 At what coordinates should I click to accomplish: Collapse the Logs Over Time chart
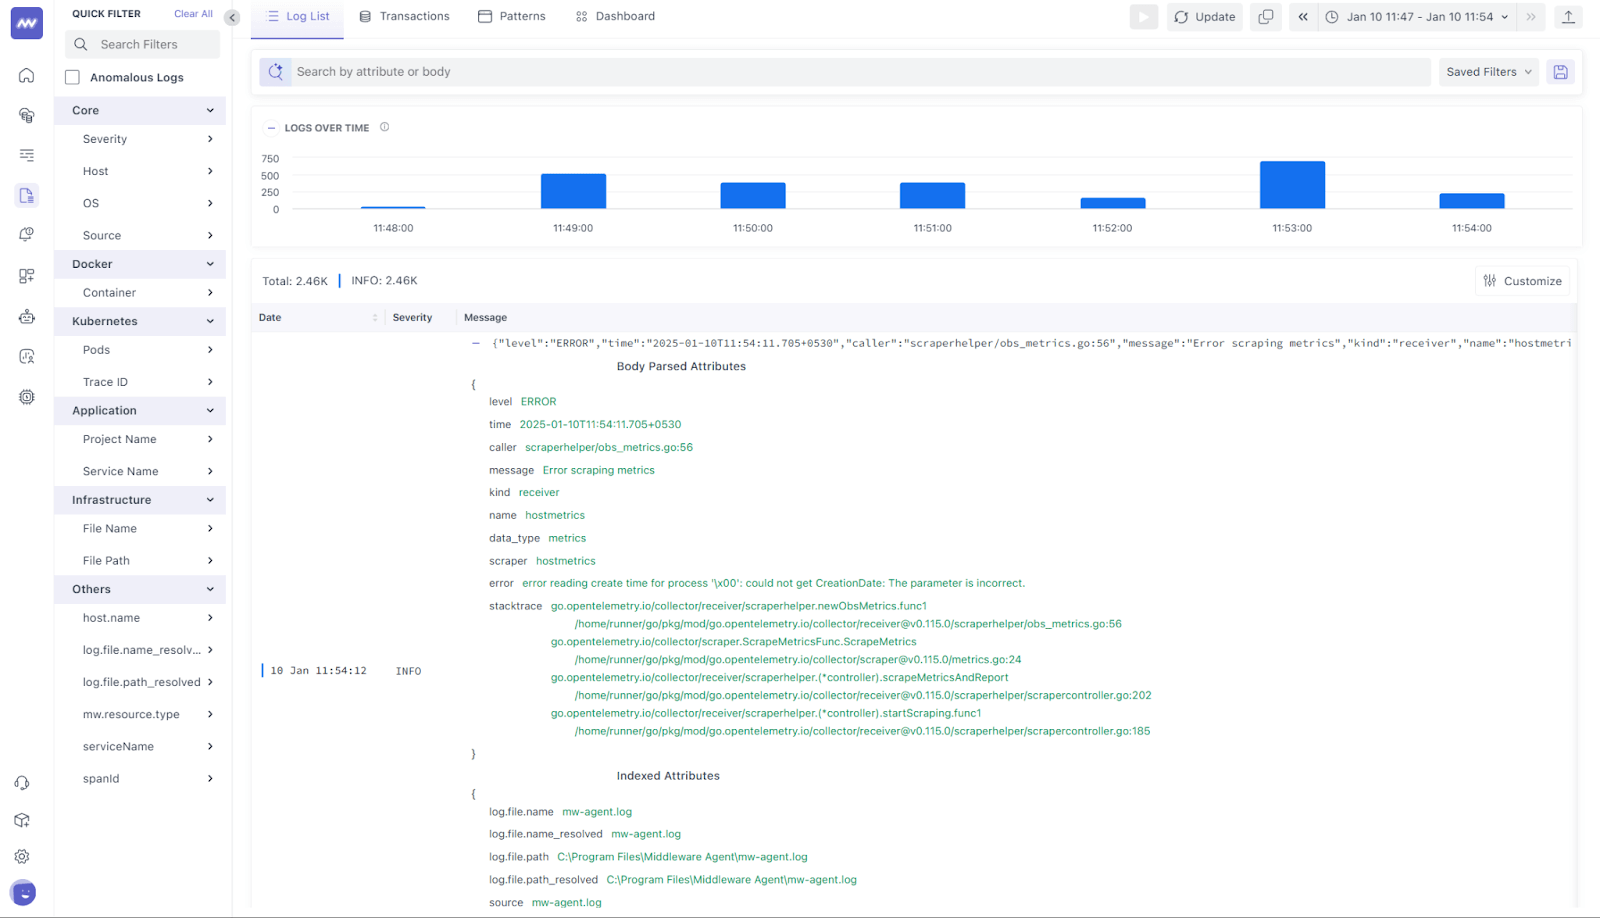[271, 127]
